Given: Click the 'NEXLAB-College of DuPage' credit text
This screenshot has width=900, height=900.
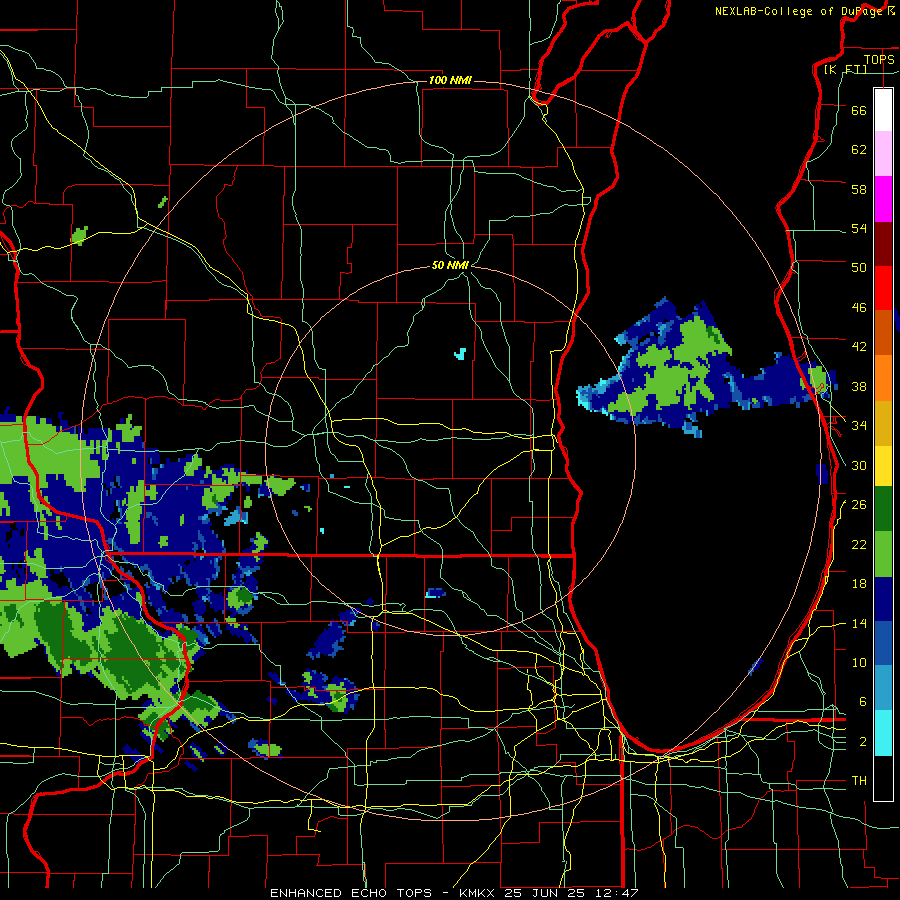Looking at the screenshot, I should (798, 11).
